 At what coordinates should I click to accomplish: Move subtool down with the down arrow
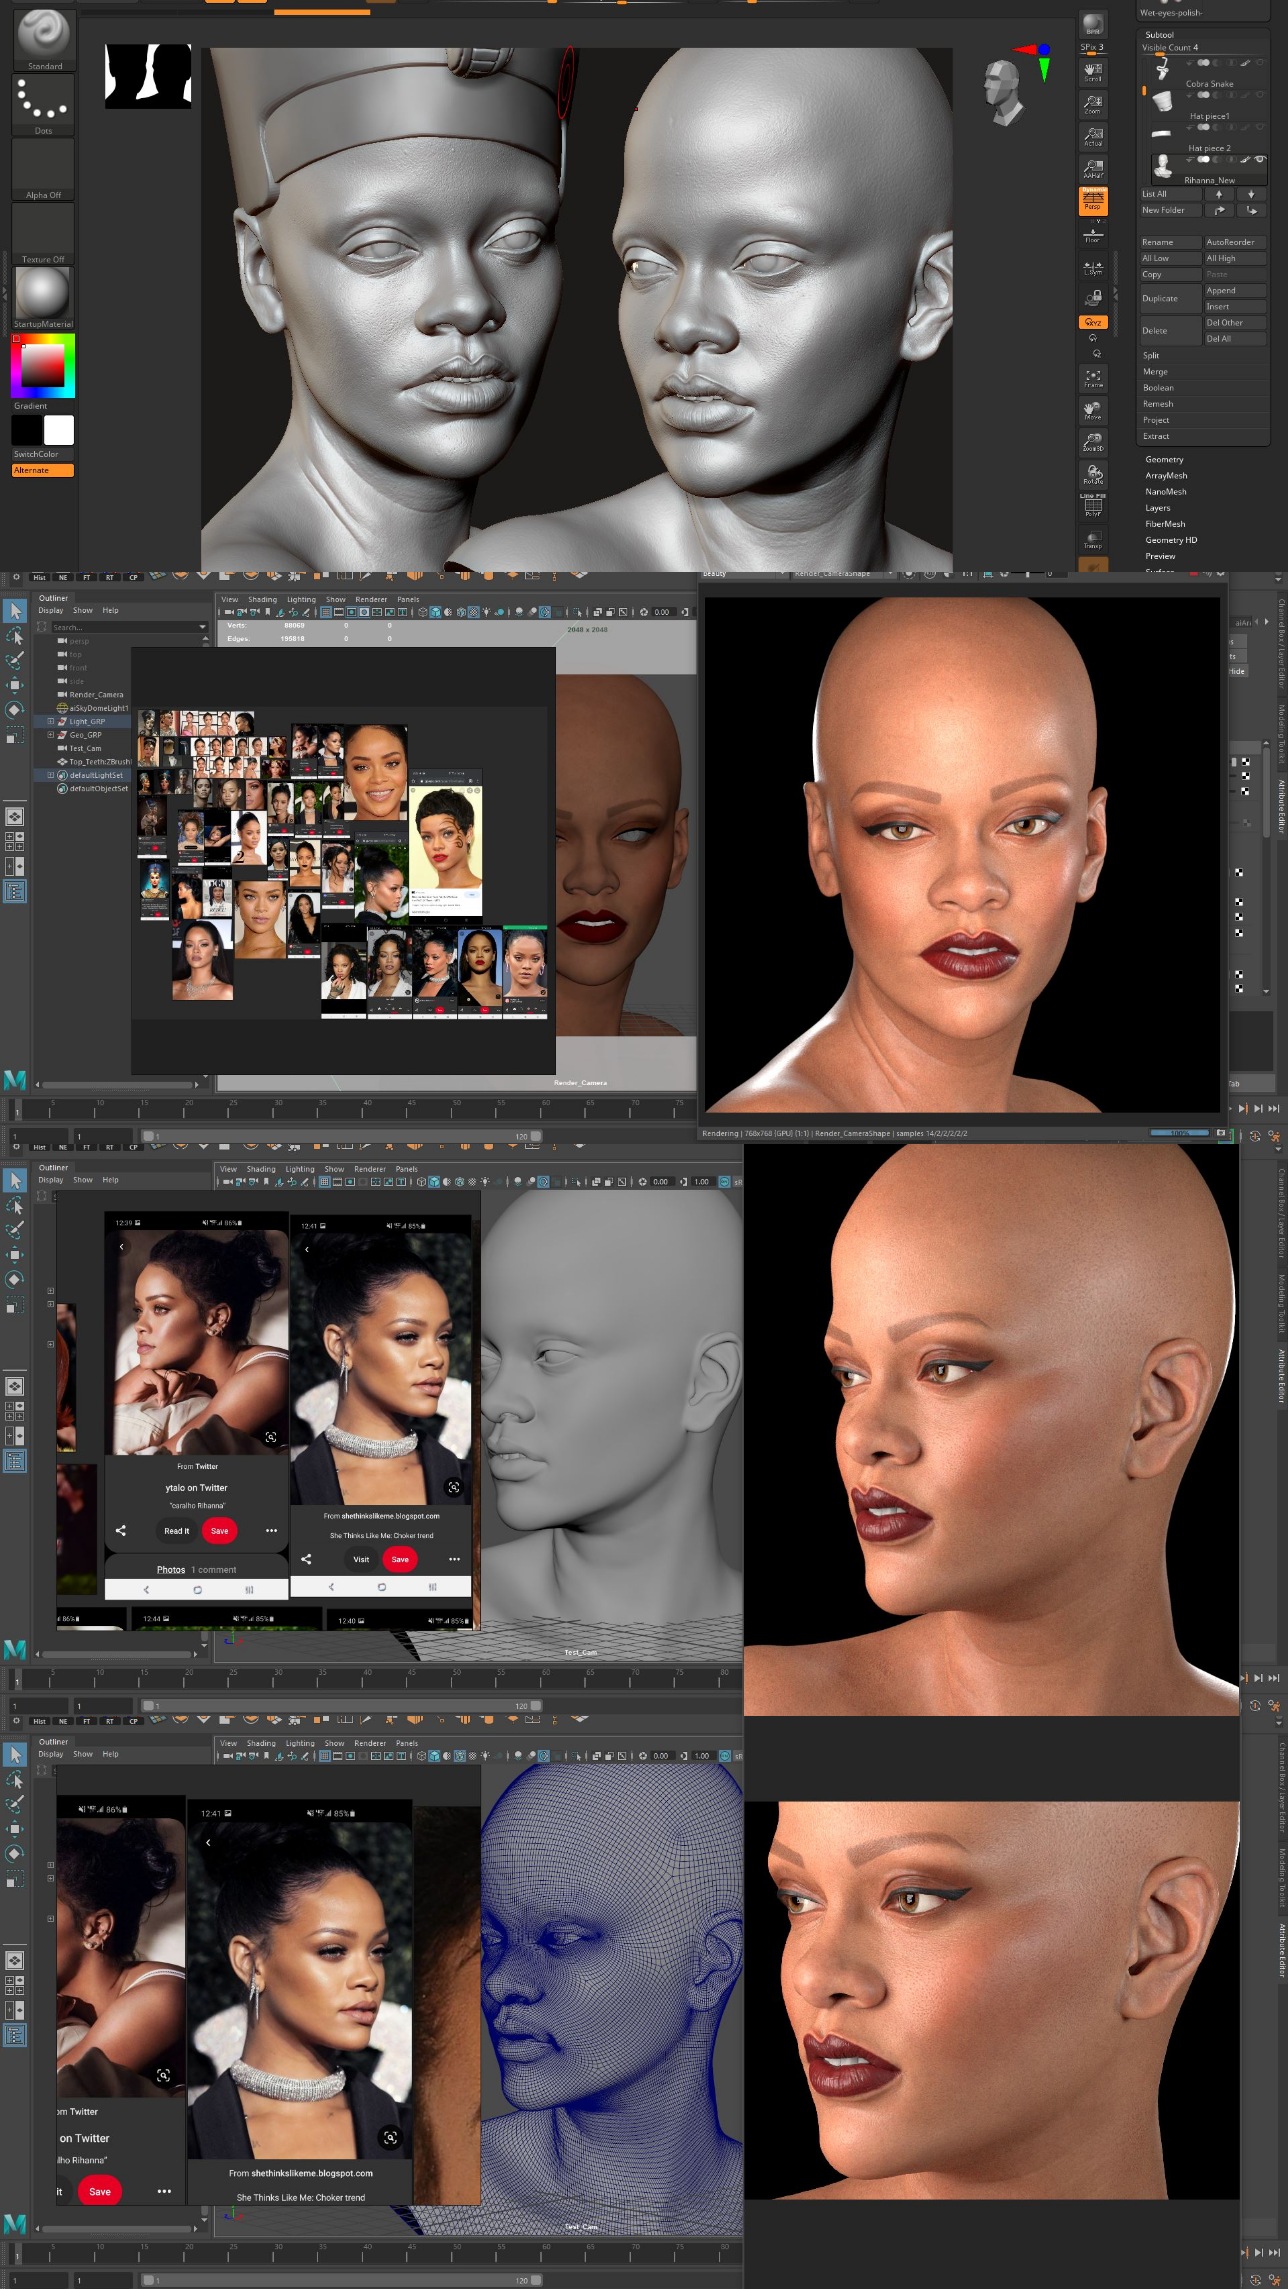click(1251, 194)
